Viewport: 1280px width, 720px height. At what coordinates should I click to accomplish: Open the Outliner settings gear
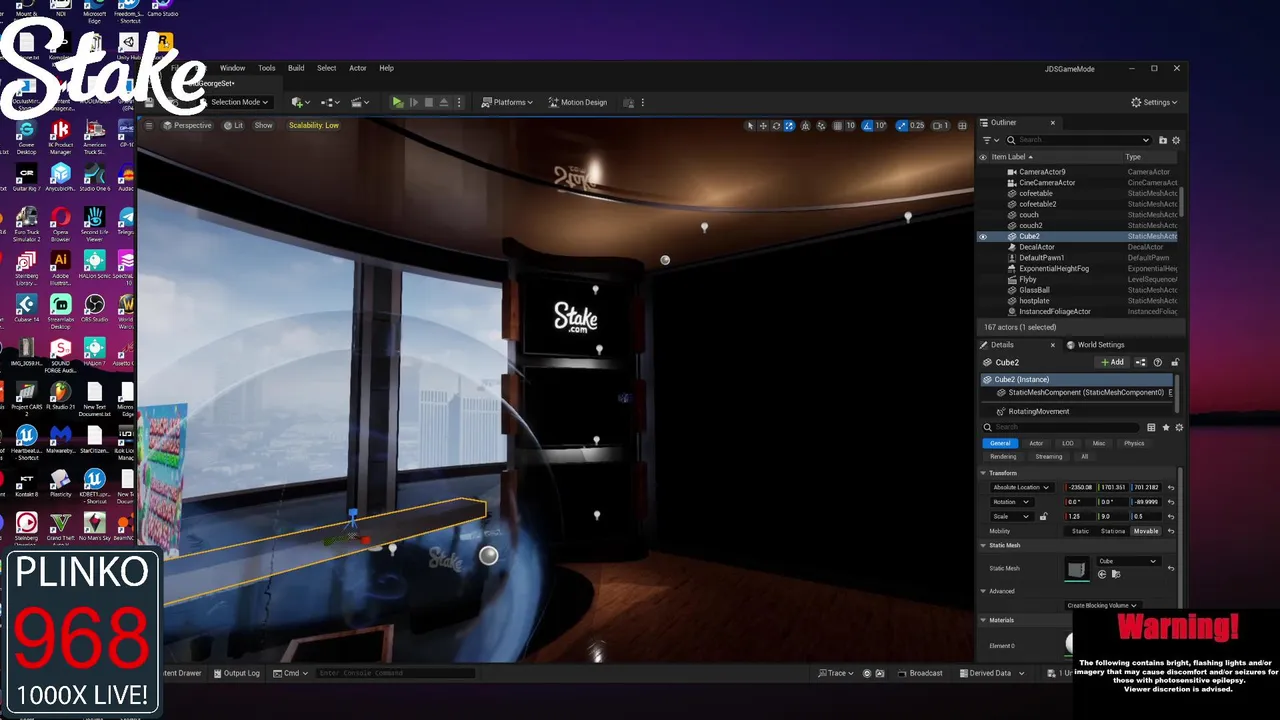(x=1176, y=140)
